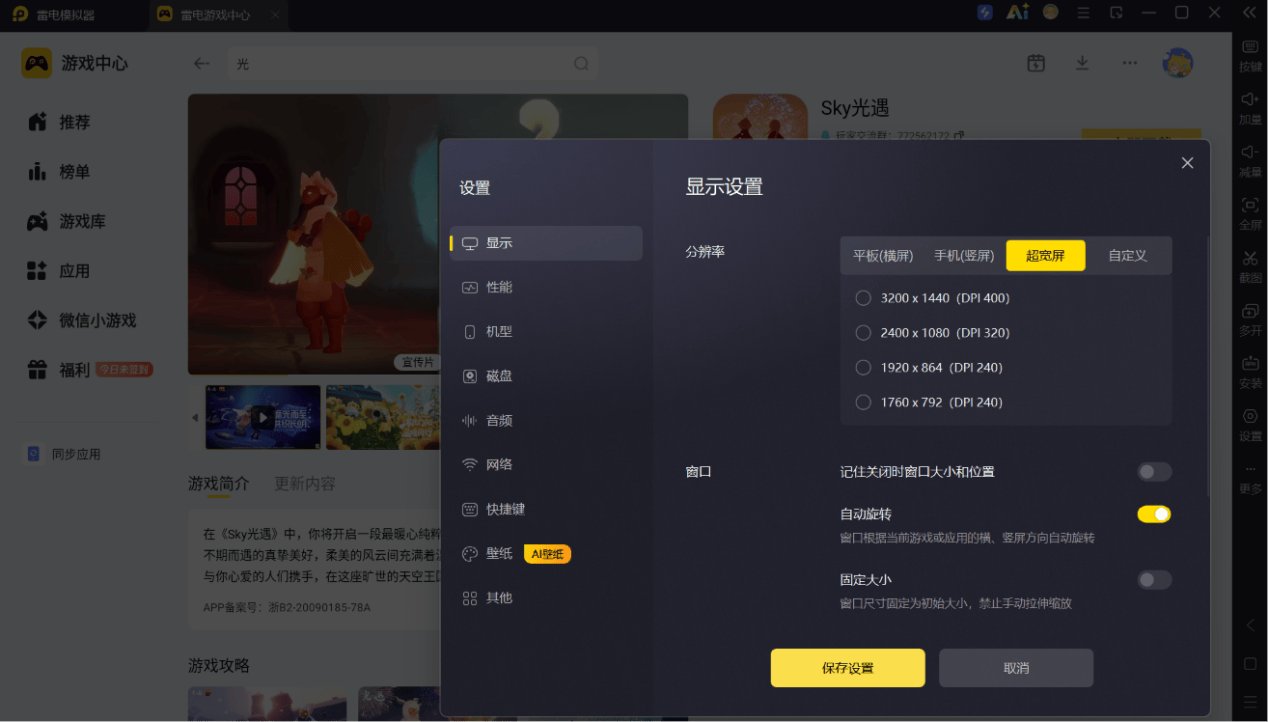The height and width of the screenshot is (722, 1268).
Task: Open the 更新内容 tab on game page
Action: 305,484
